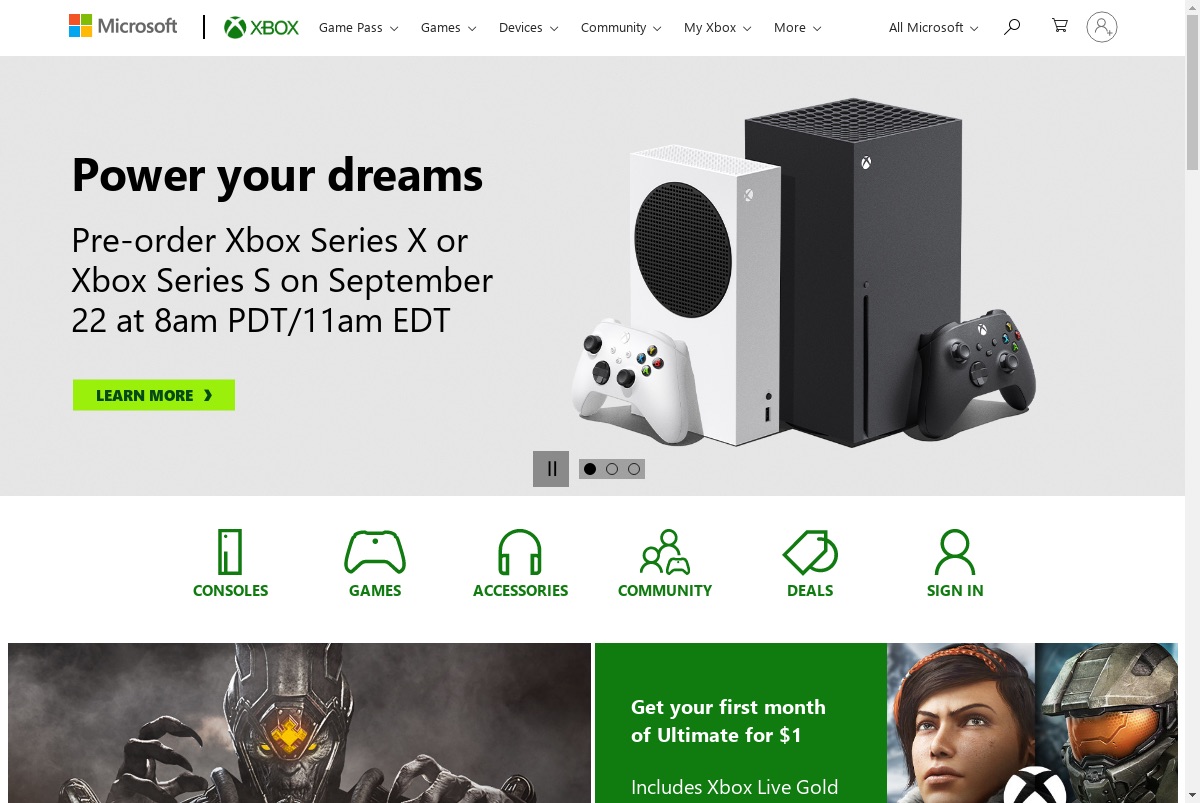
Task: Click the page vertical scrollbar
Action: click(1192, 401)
